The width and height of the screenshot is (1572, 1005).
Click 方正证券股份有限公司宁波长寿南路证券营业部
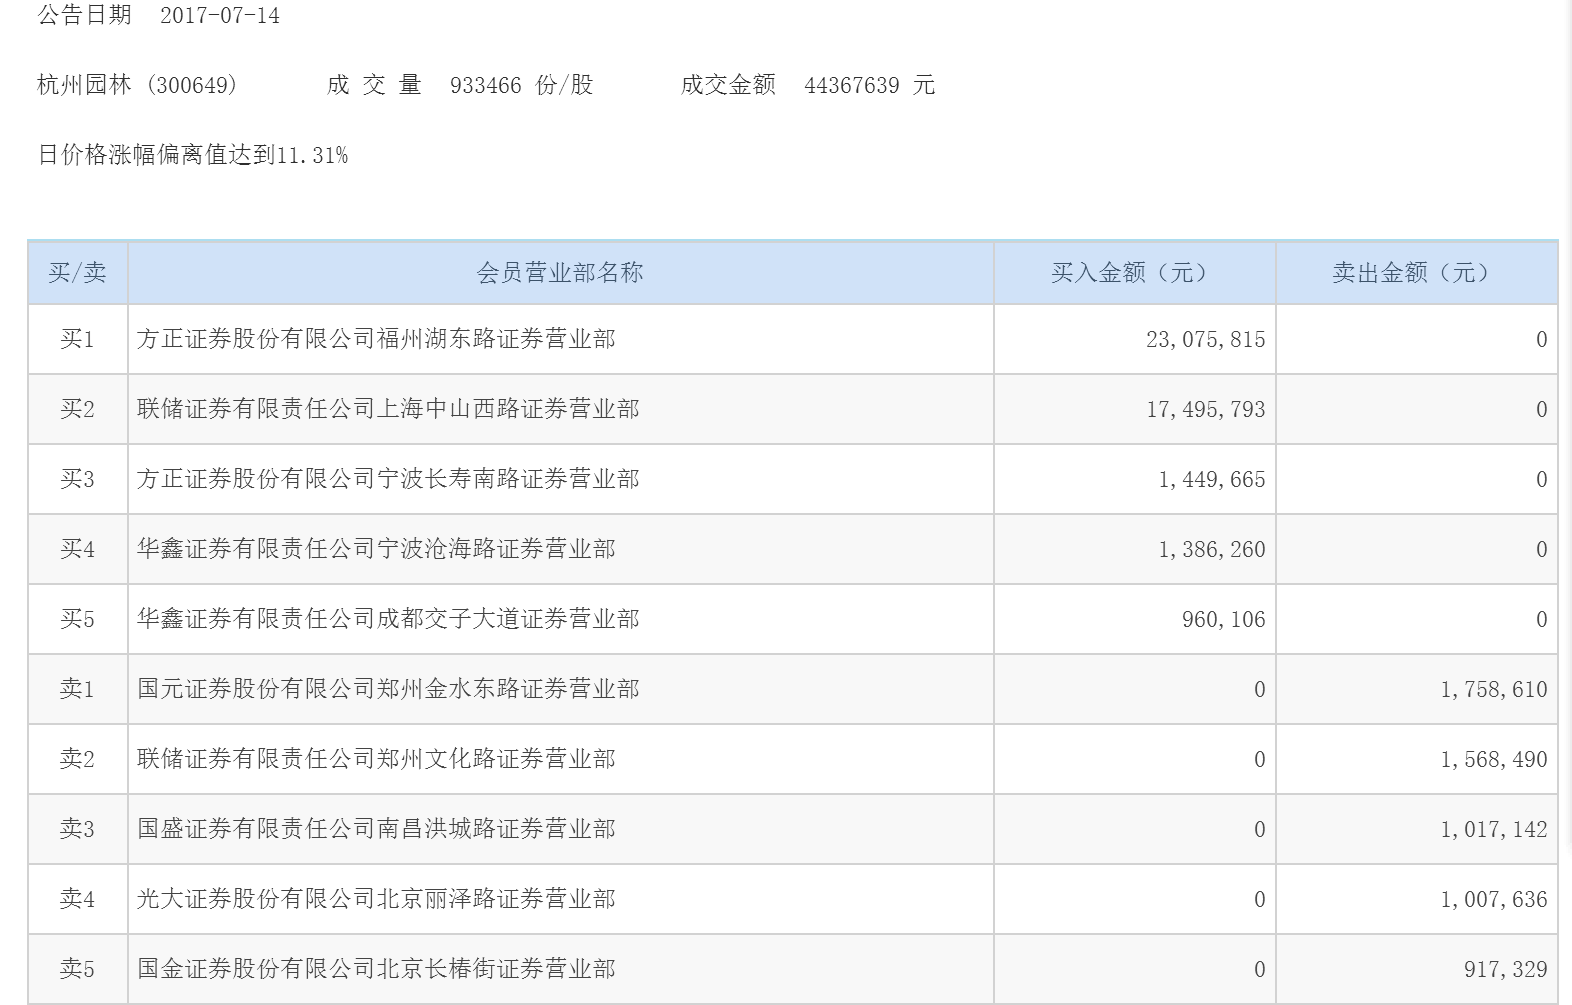coord(388,479)
